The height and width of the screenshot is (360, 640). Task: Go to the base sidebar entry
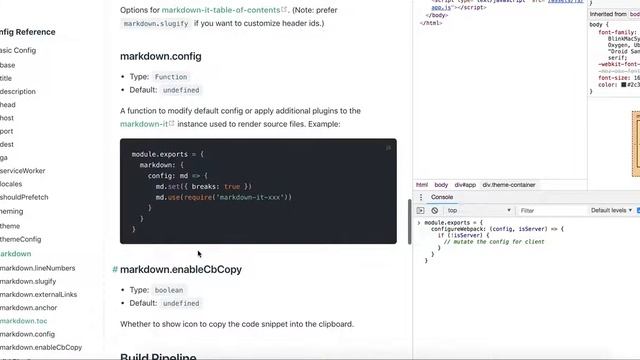8,65
